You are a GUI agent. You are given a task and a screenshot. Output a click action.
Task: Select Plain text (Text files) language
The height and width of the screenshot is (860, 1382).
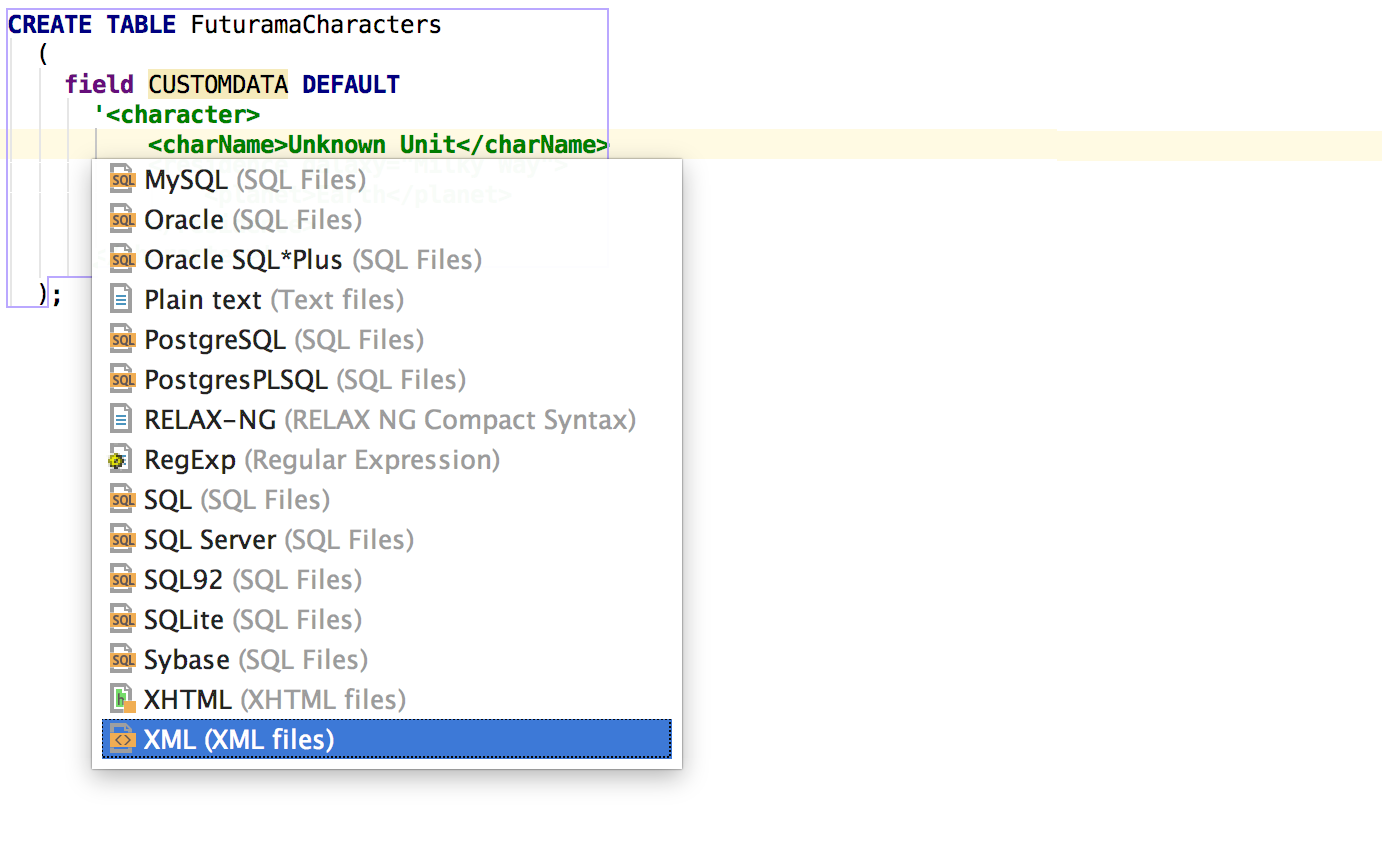387,300
